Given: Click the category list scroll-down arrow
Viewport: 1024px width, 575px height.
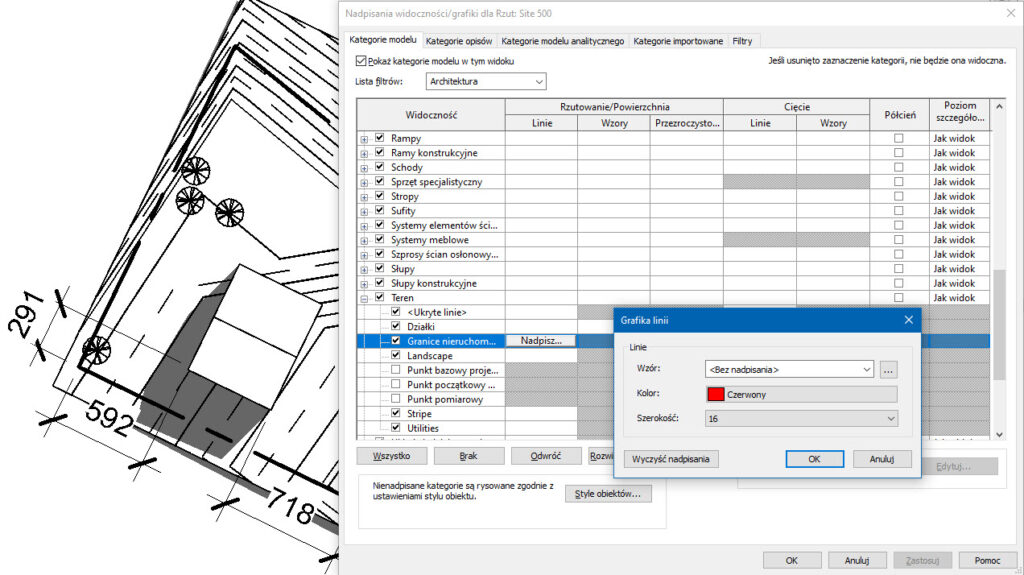Looking at the screenshot, I should 997,434.
